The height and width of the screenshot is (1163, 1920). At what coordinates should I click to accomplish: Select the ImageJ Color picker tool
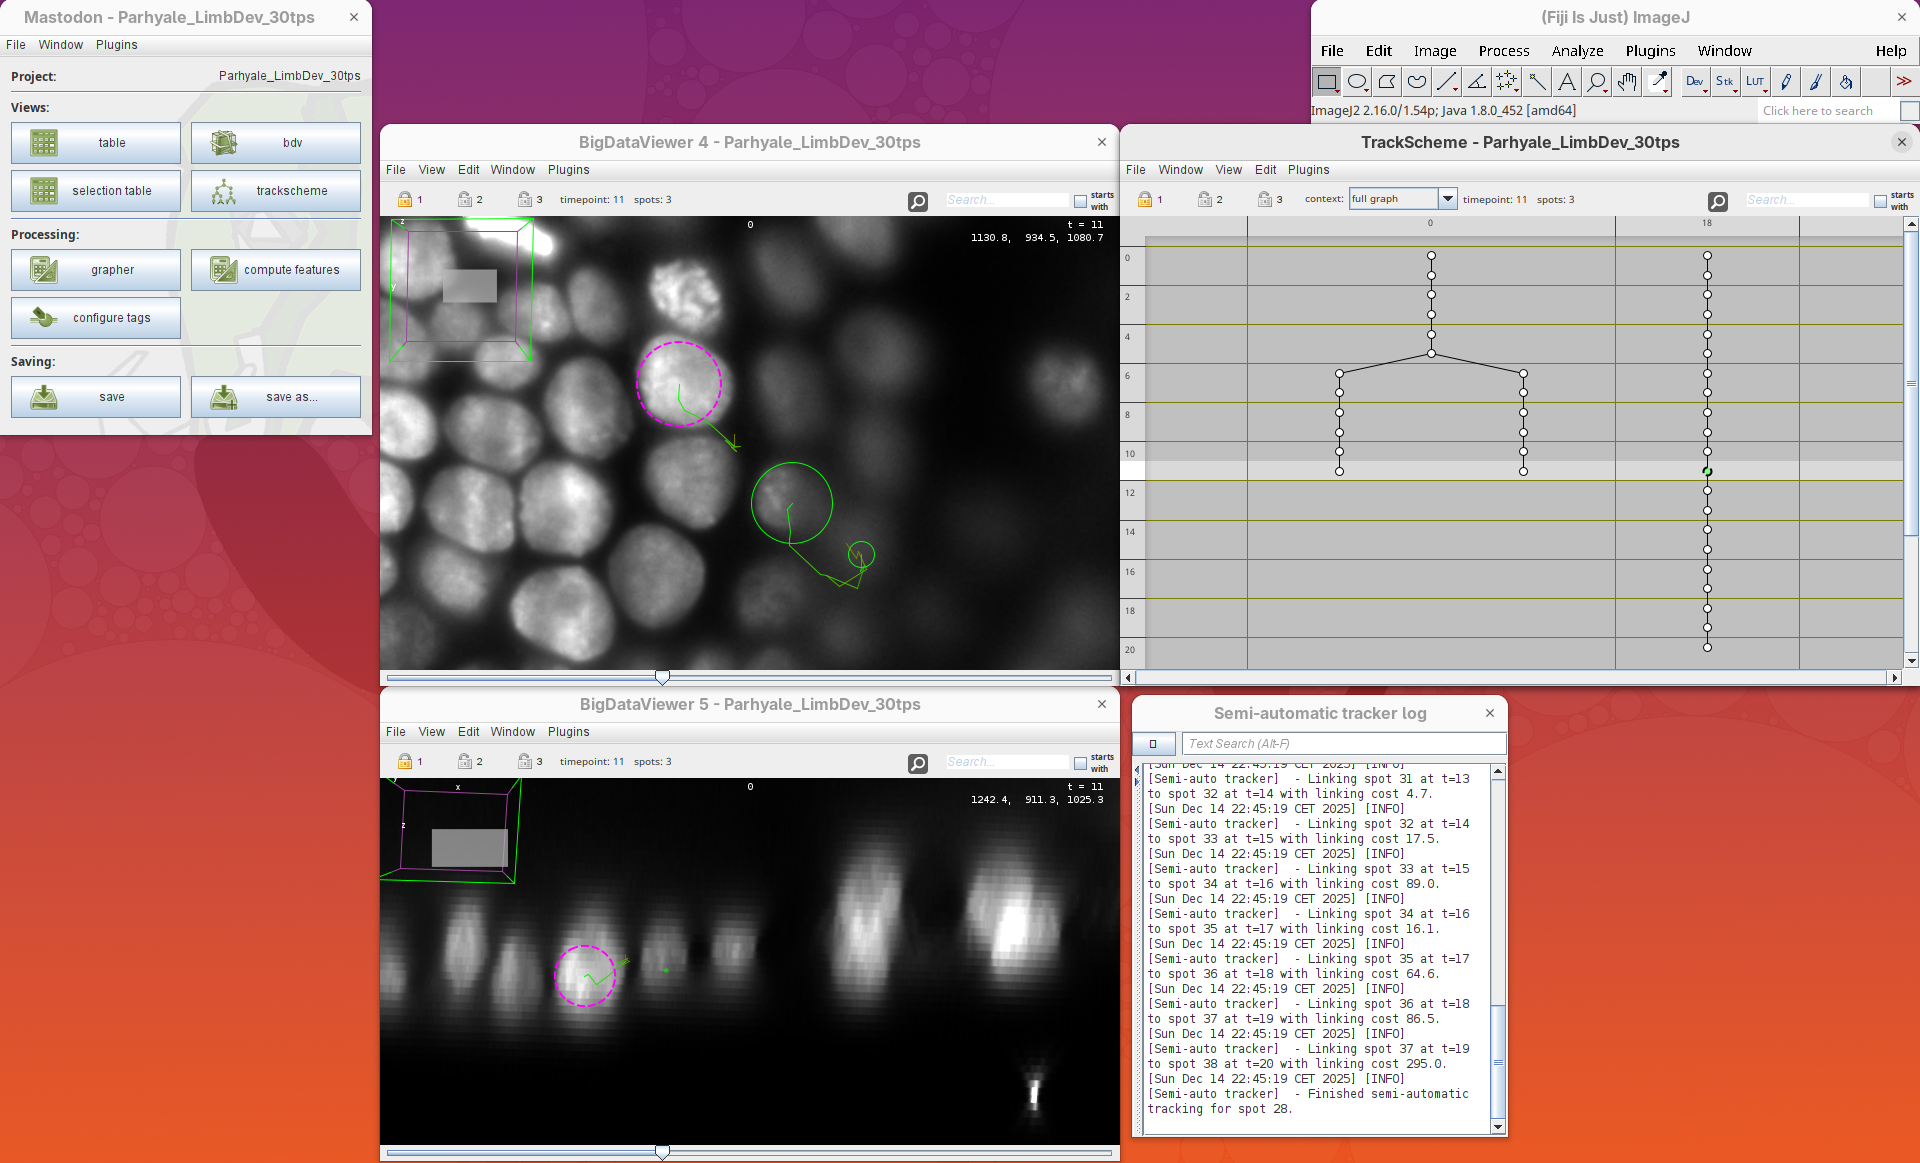[1658, 82]
